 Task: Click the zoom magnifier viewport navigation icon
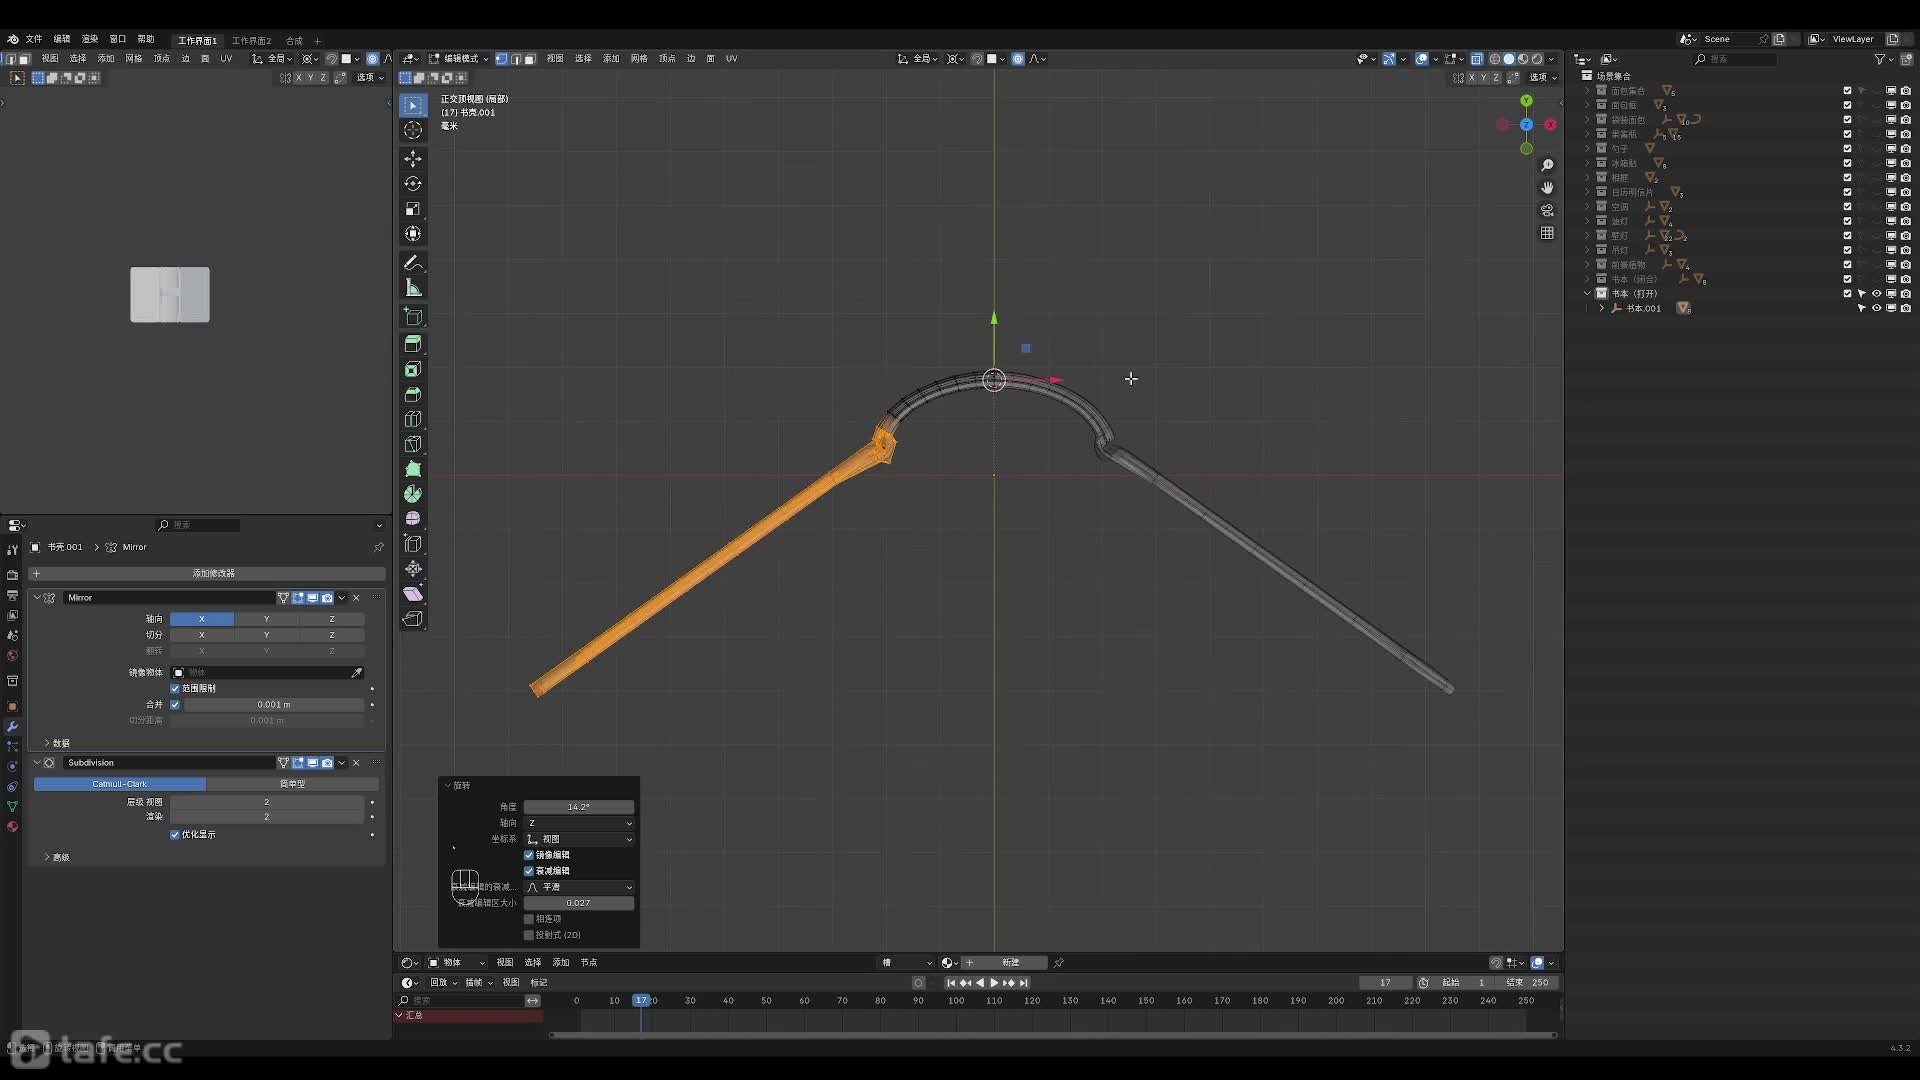tap(1547, 165)
